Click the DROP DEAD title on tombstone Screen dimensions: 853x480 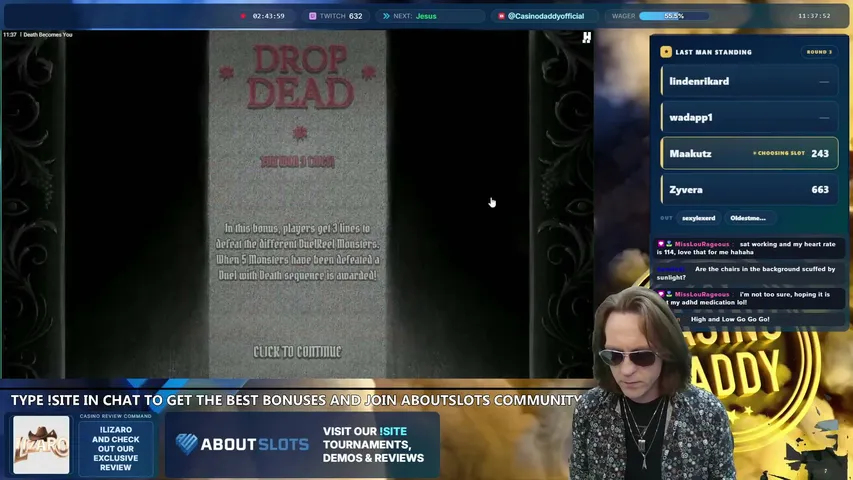300,76
